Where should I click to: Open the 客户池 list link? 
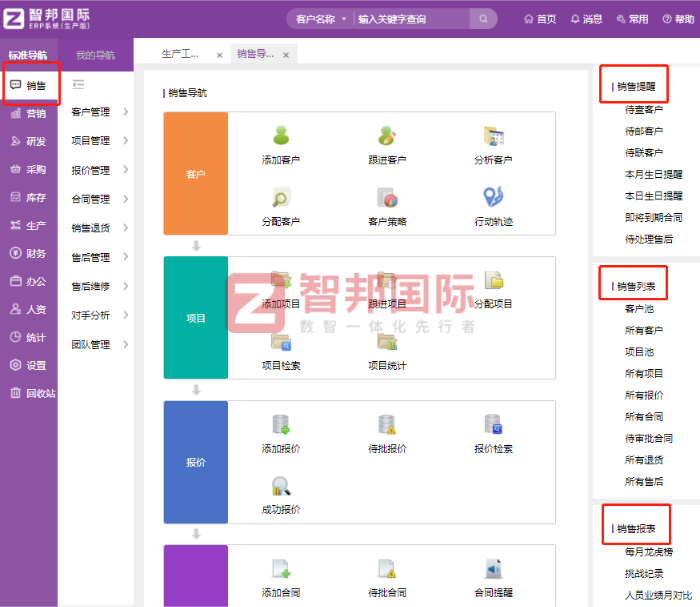(x=639, y=308)
